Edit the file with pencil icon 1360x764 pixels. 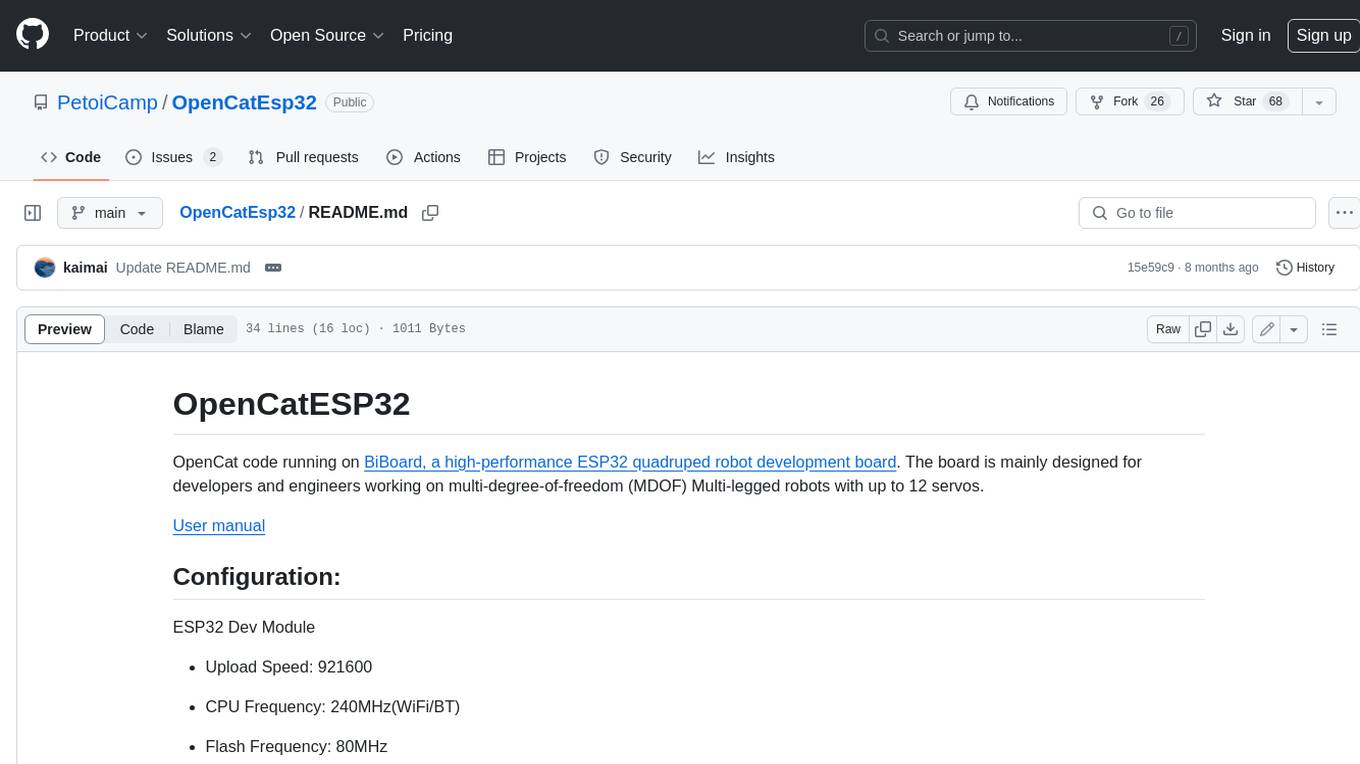(x=1266, y=329)
